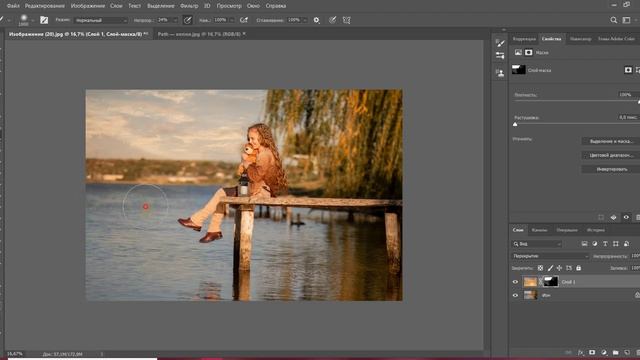Switch to Каналы tab
The image size is (640, 360).
click(539, 230)
